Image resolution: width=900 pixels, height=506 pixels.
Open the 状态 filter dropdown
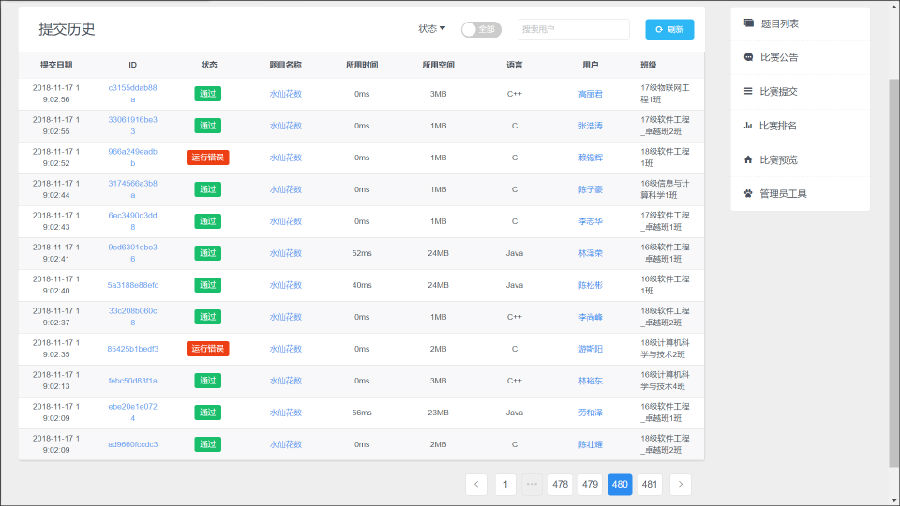431,29
